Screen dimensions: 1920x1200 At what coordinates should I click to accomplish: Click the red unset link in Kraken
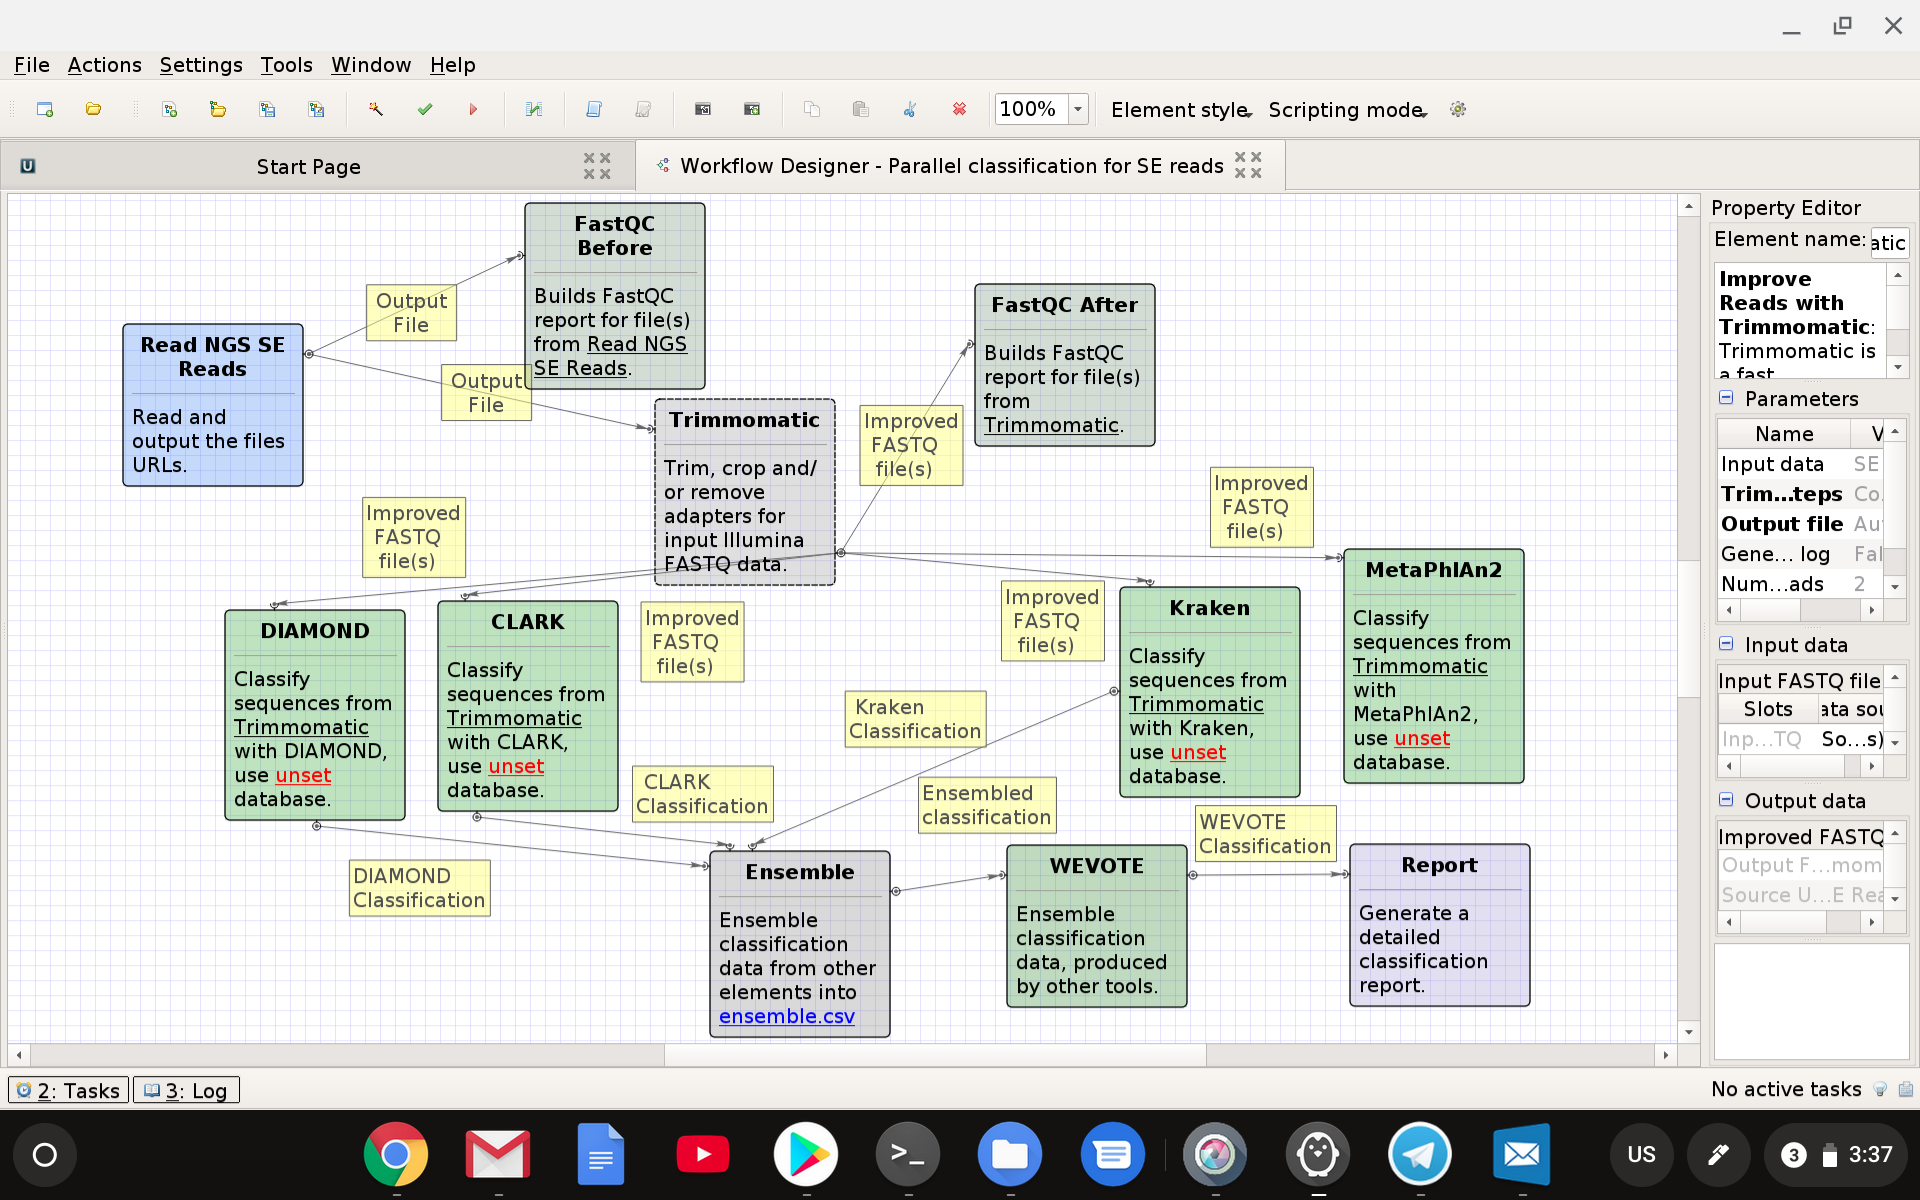point(1198,752)
